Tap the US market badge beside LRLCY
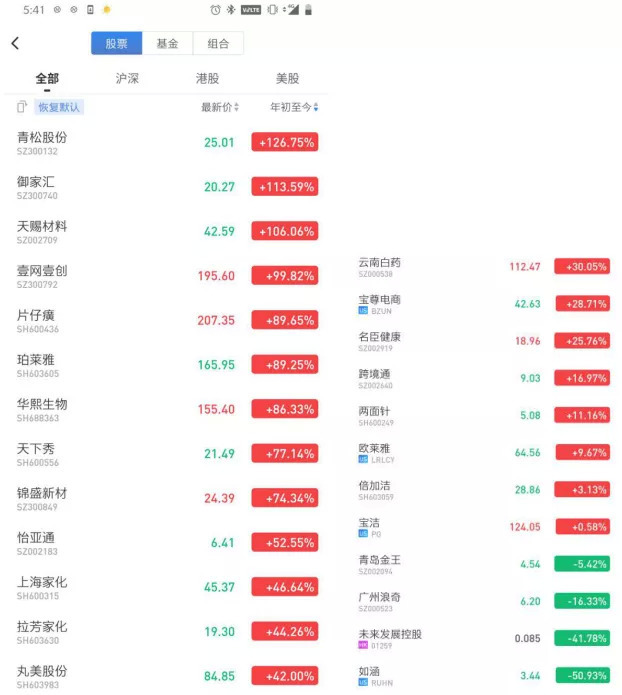622x695 pixels. tap(363, 460)
